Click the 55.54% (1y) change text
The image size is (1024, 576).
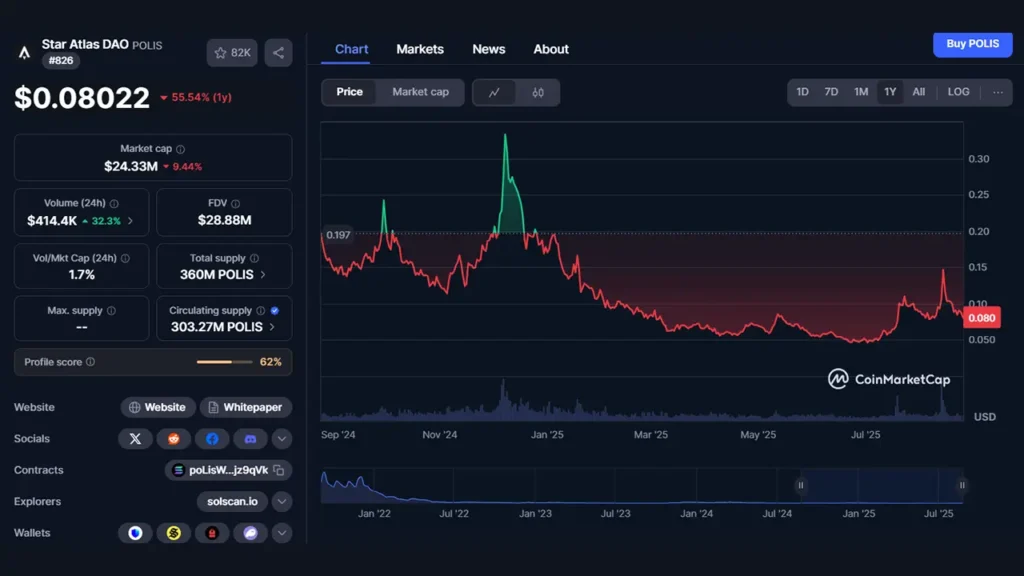click(201, 97)
